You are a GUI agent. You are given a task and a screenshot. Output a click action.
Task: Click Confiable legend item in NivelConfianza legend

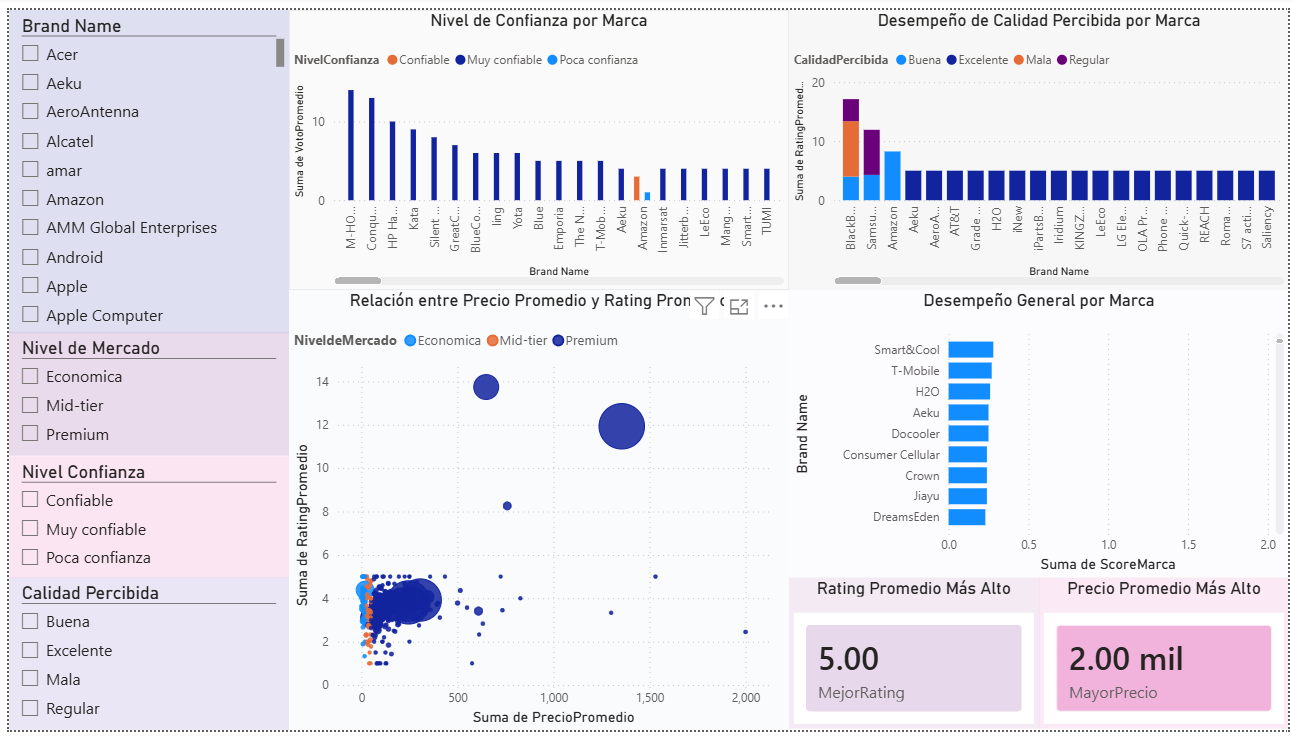click(x=418, y=60)
